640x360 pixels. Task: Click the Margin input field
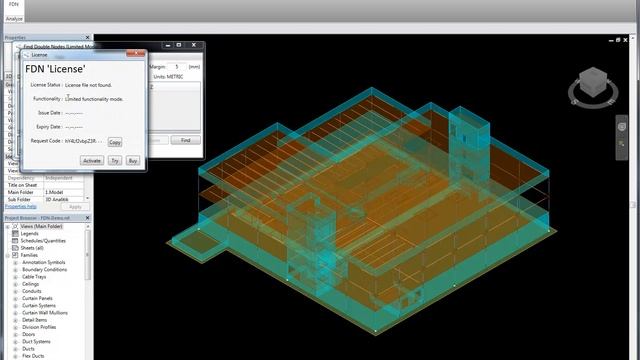point(177,67)
